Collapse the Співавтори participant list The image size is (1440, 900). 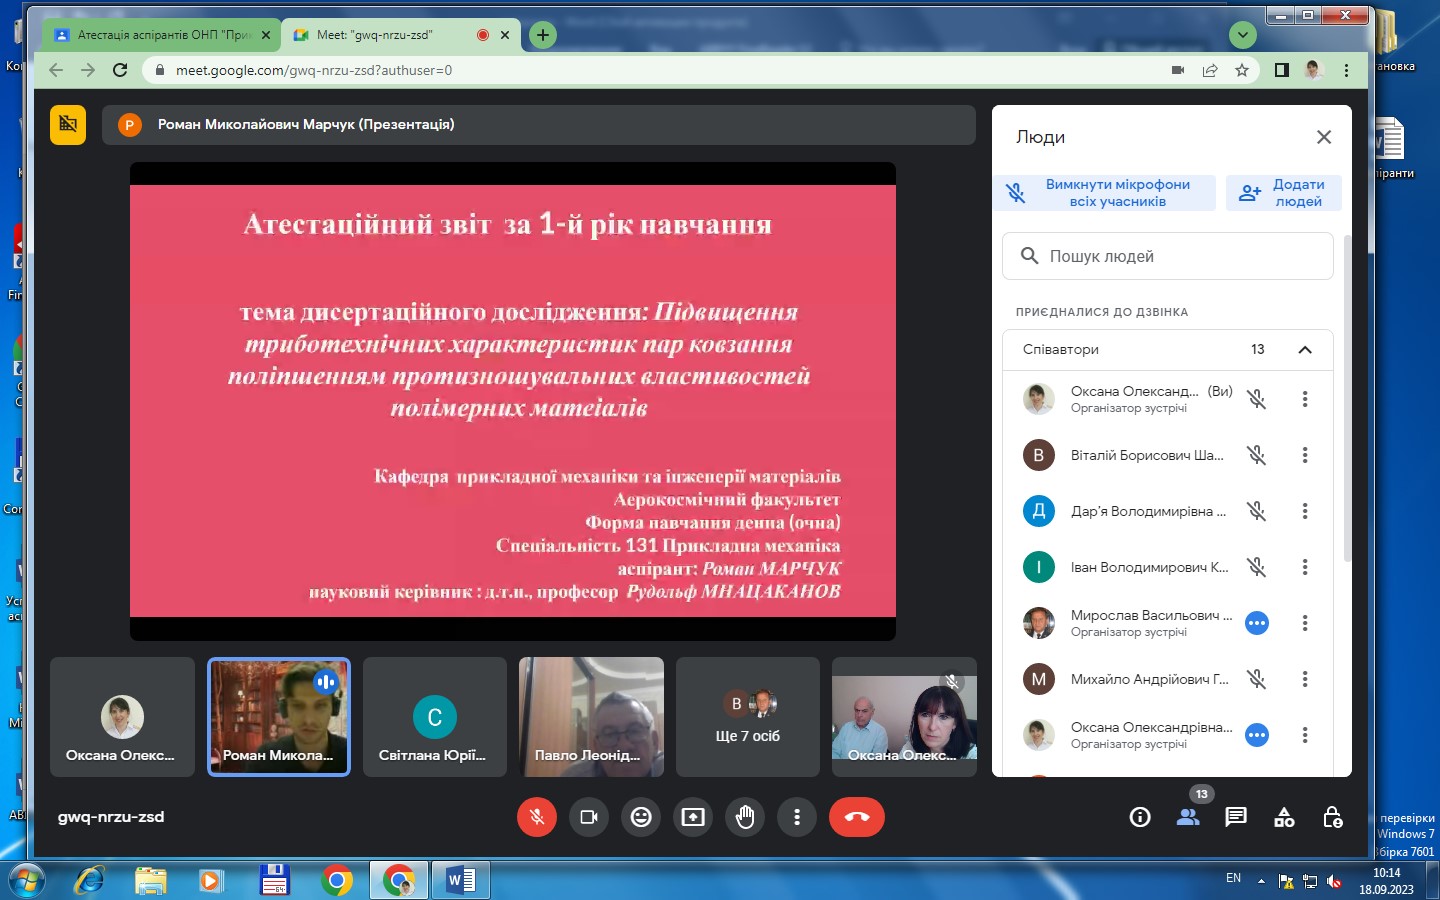tap(1304, 349)
